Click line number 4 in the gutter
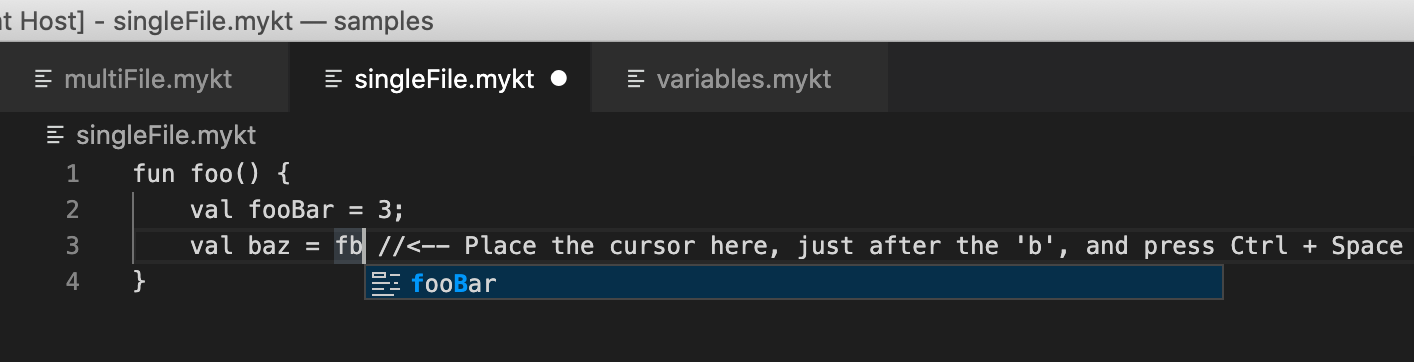Screen dimensions: 1414x362 click(72, 282)
